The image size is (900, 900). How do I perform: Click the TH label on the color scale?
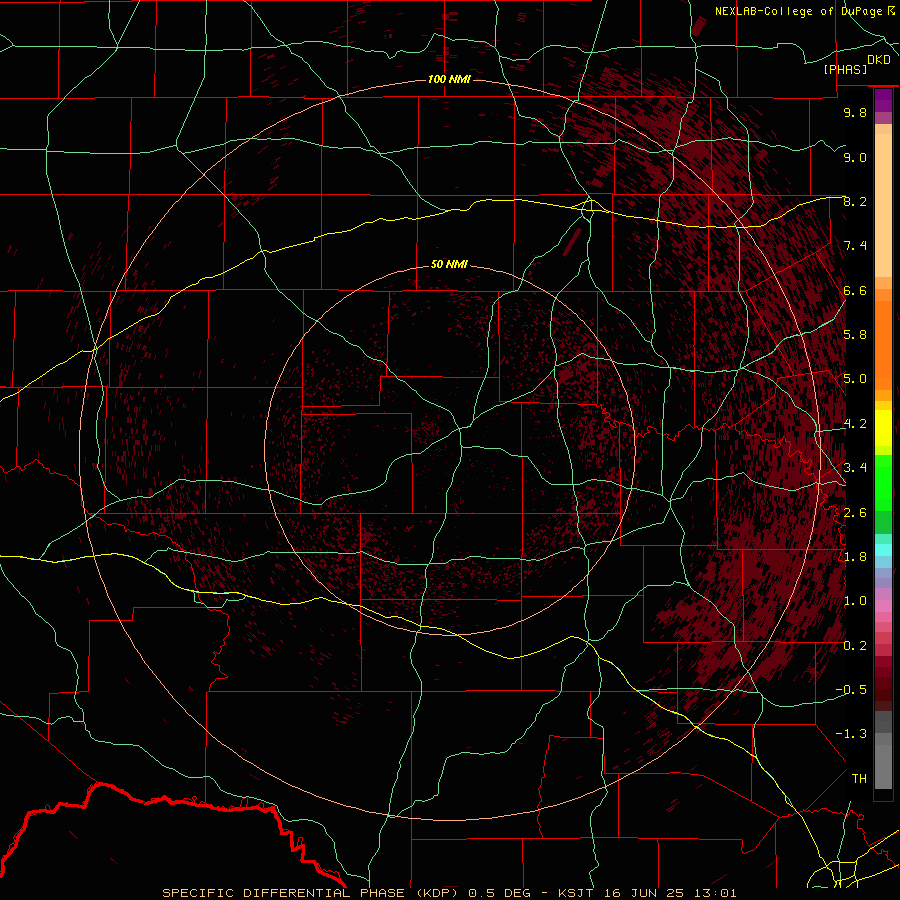(859, 779)
